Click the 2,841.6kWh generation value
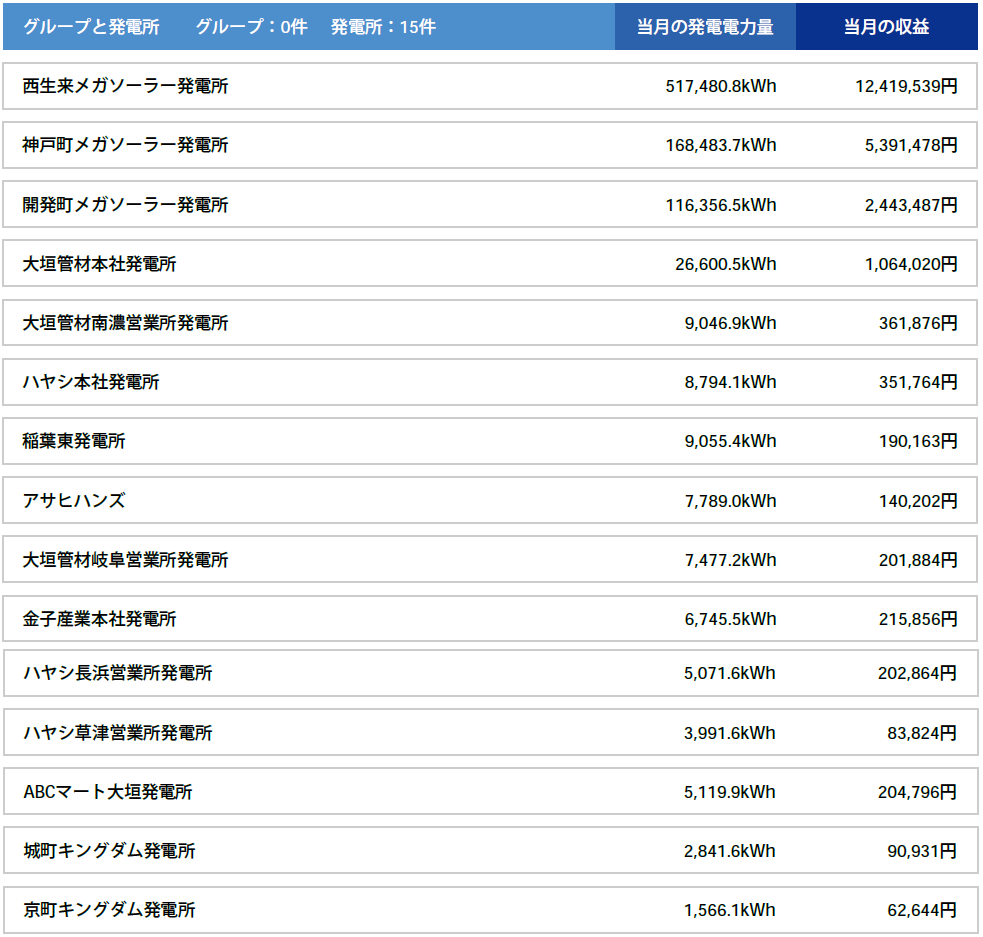 point(730,851)
